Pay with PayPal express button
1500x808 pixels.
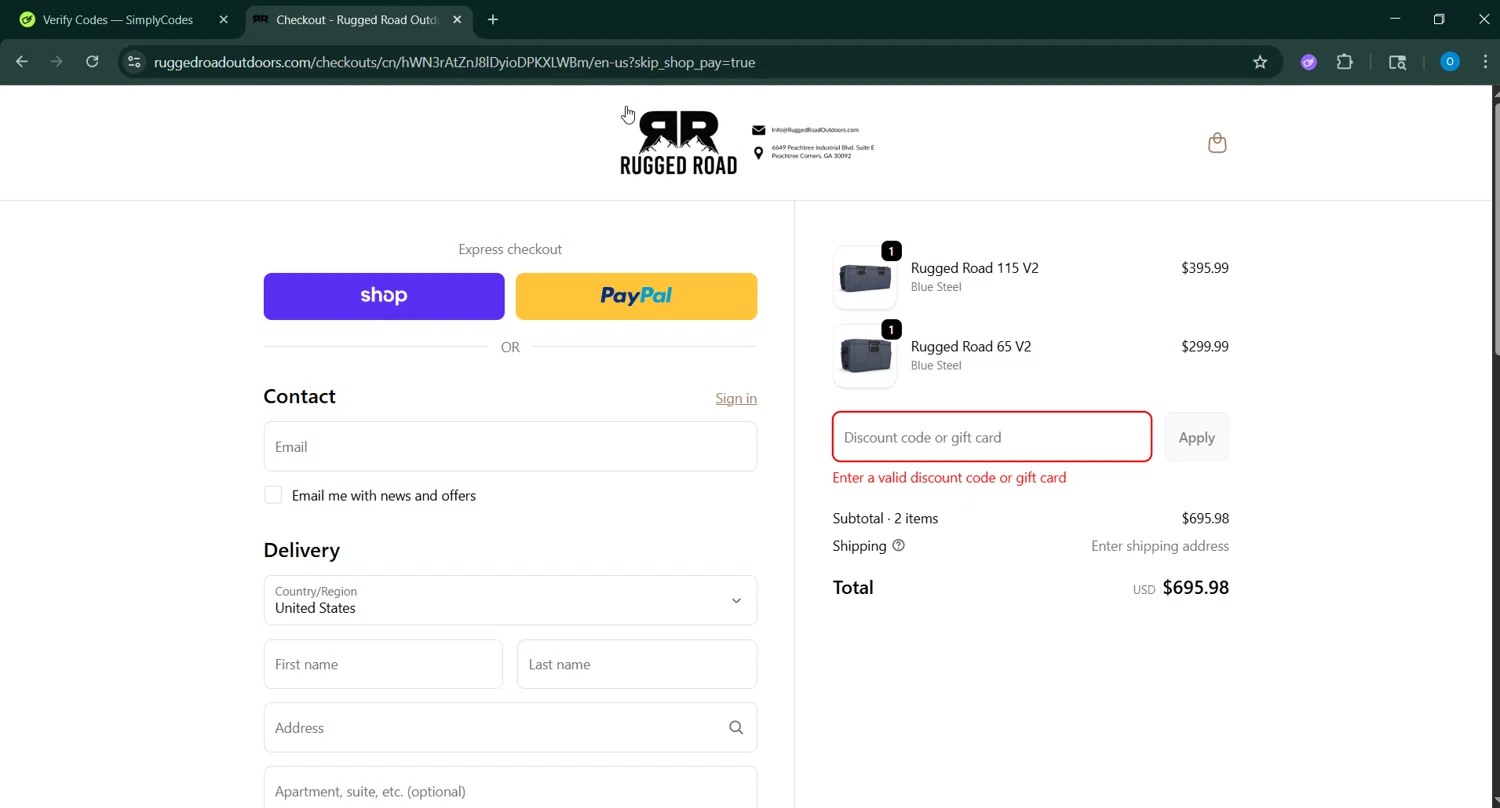click(636, 296)
